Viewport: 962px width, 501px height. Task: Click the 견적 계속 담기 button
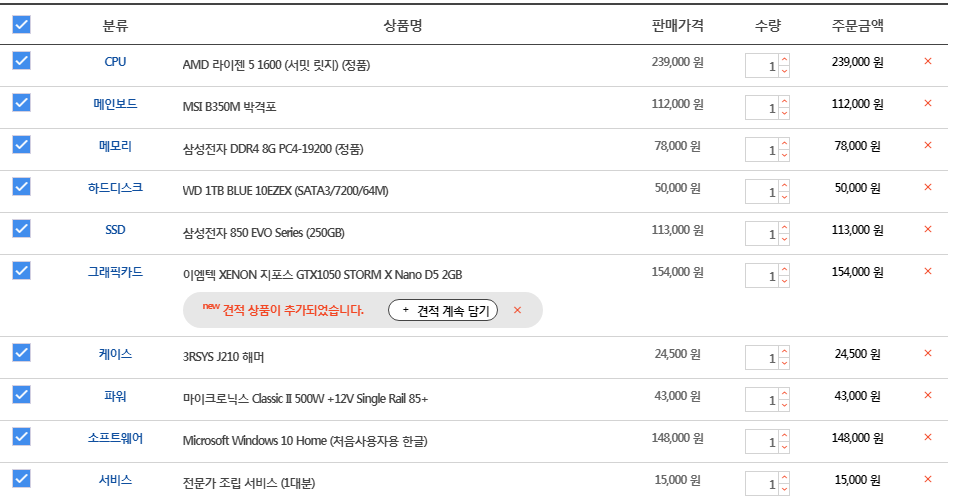tap(443, 310)
